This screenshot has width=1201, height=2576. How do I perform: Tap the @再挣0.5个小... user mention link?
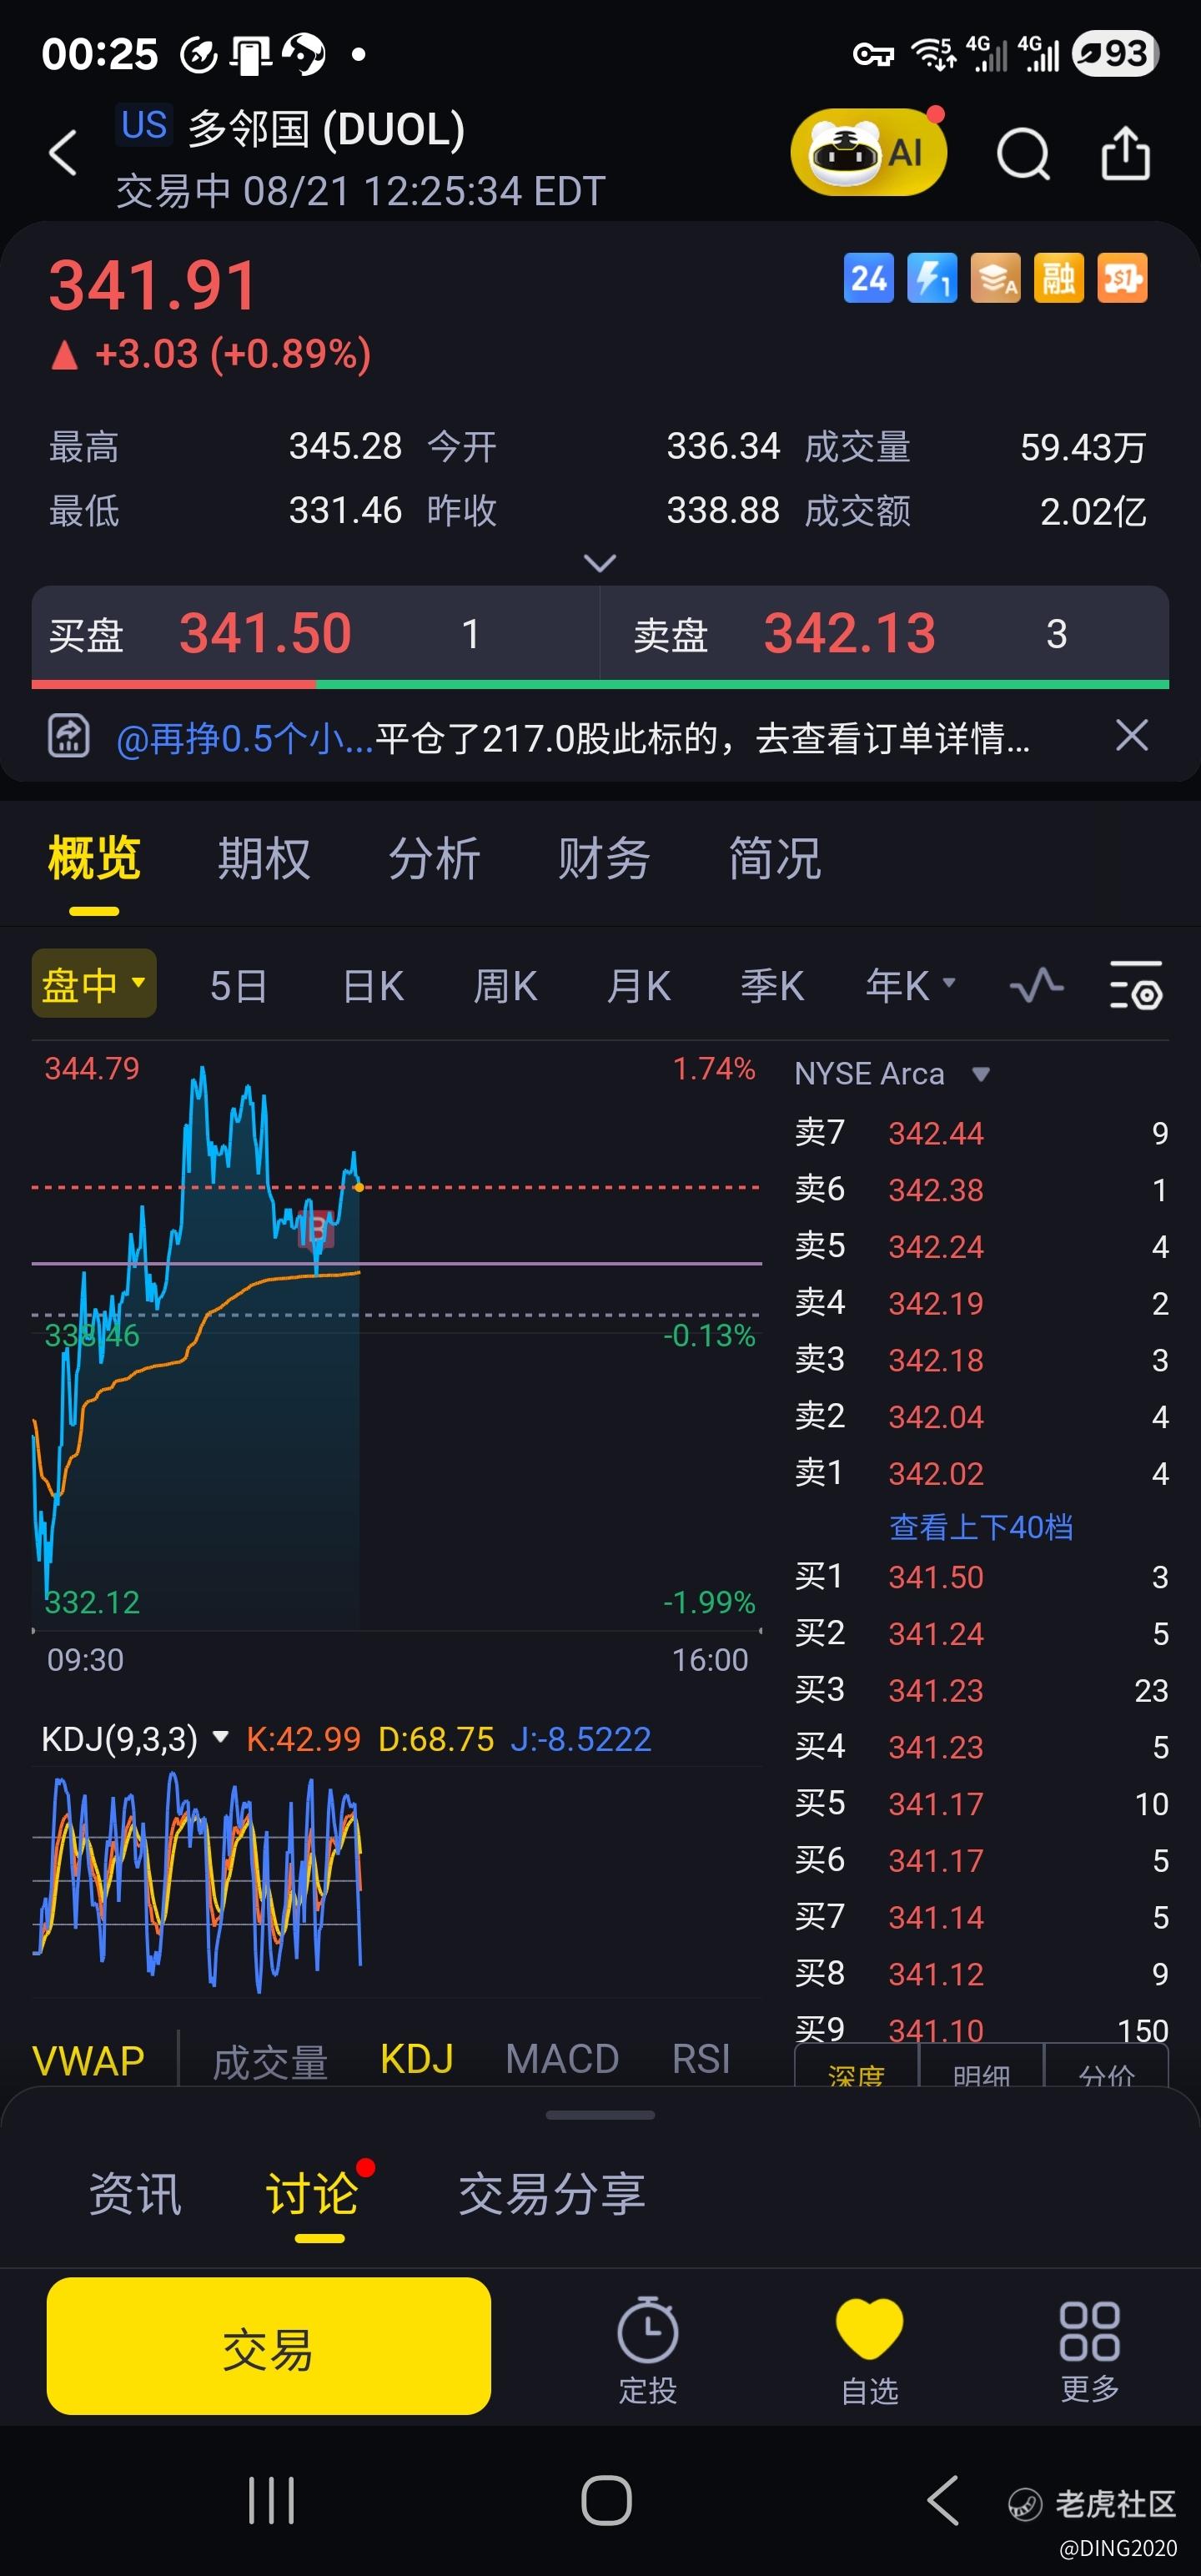pyautogui.click(x=245, y=739)
